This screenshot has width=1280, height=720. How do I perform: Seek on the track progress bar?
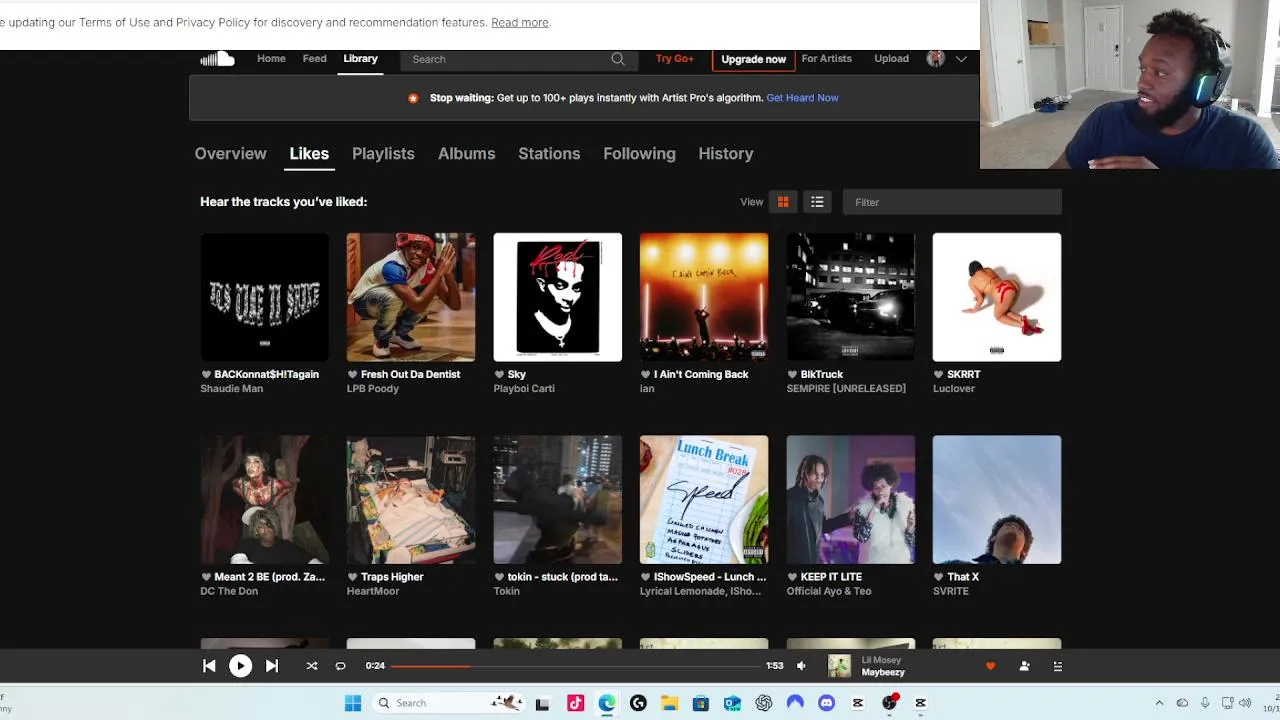[575, 666]
